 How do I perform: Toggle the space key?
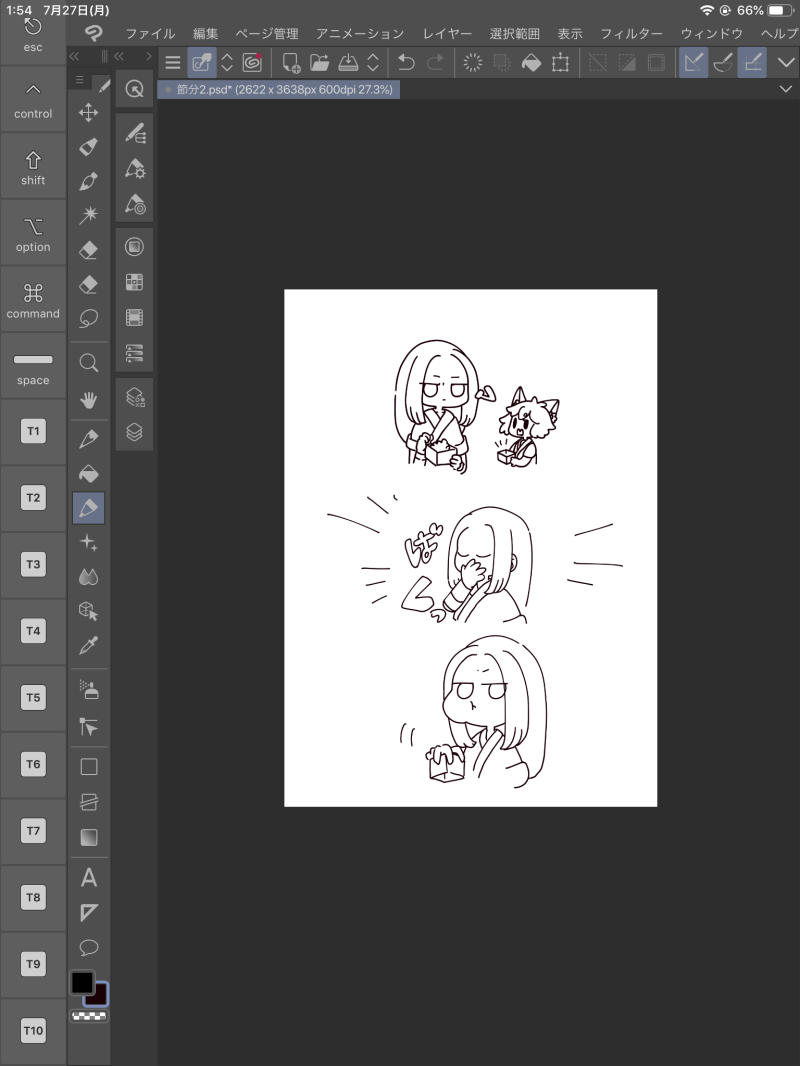(x=33, y=366)
